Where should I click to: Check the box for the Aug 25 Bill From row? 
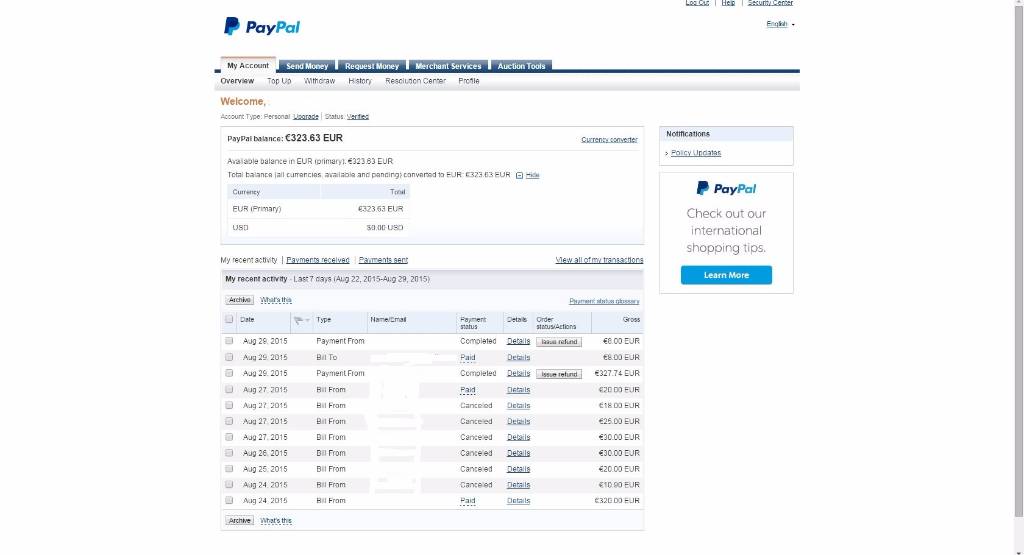coord(229,469)
